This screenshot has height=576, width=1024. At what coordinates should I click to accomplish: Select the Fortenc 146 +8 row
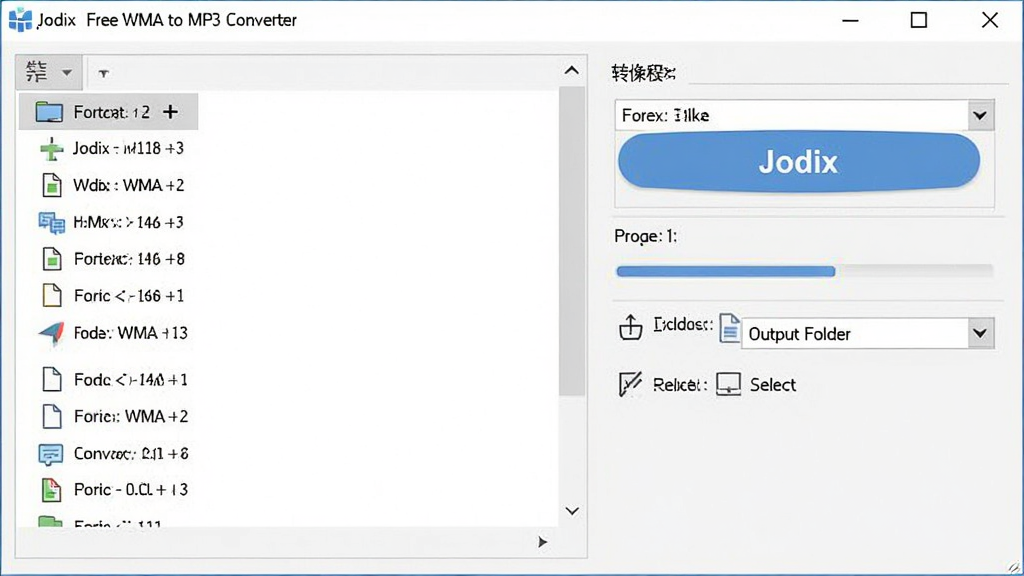click(x=112, y=259)
